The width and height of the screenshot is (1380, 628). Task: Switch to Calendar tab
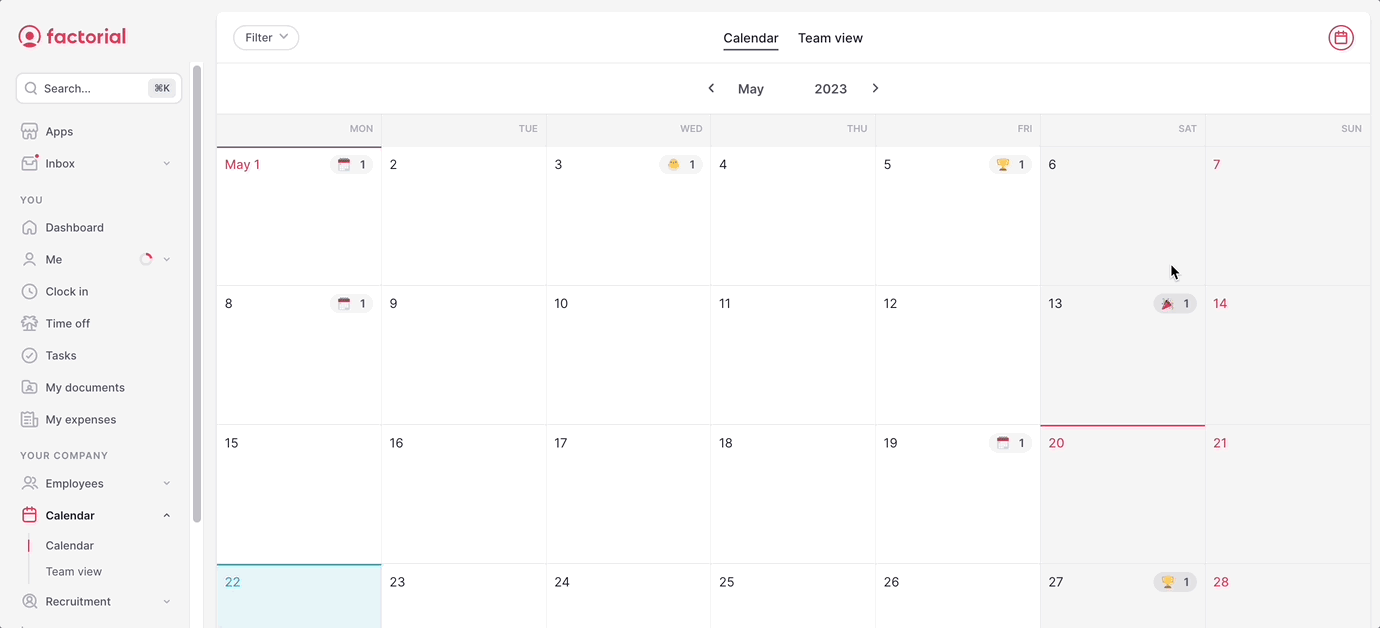pyautogui.click(x=750, y=38)
